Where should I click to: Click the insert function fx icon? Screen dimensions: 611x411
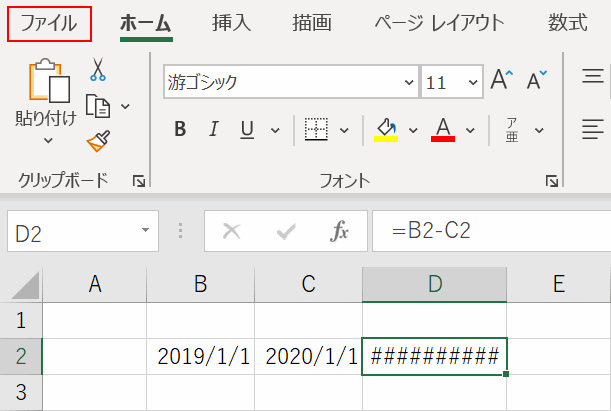[x=339, y=231]
